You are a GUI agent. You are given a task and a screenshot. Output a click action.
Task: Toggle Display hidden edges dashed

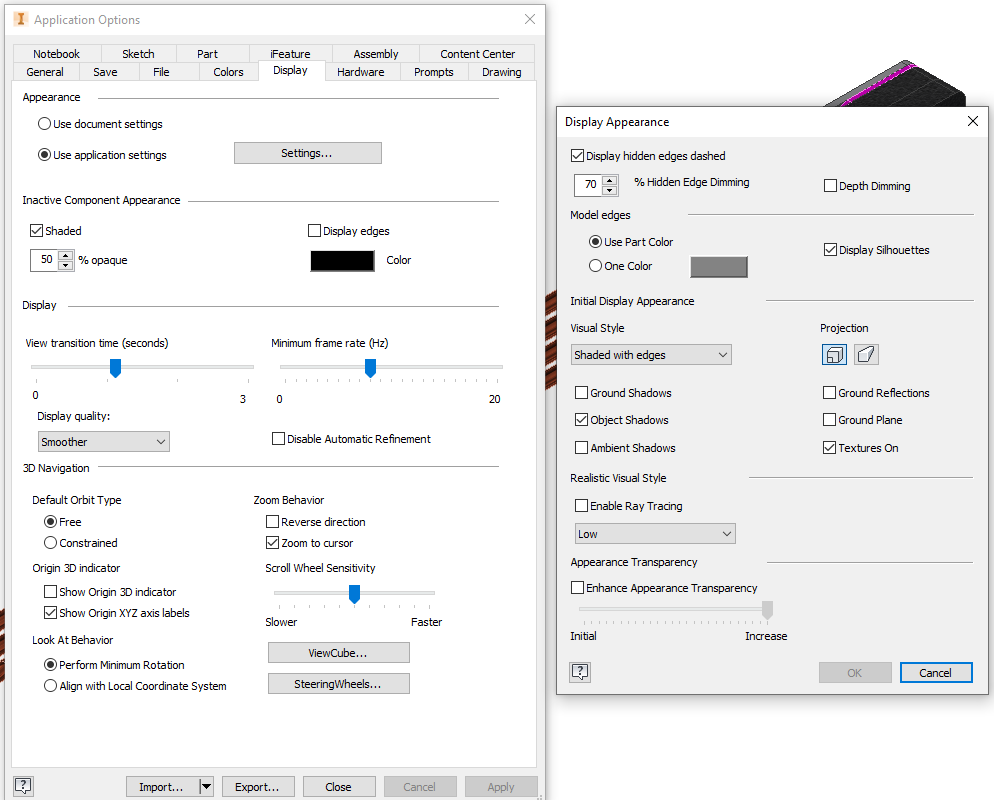(577, 156)
